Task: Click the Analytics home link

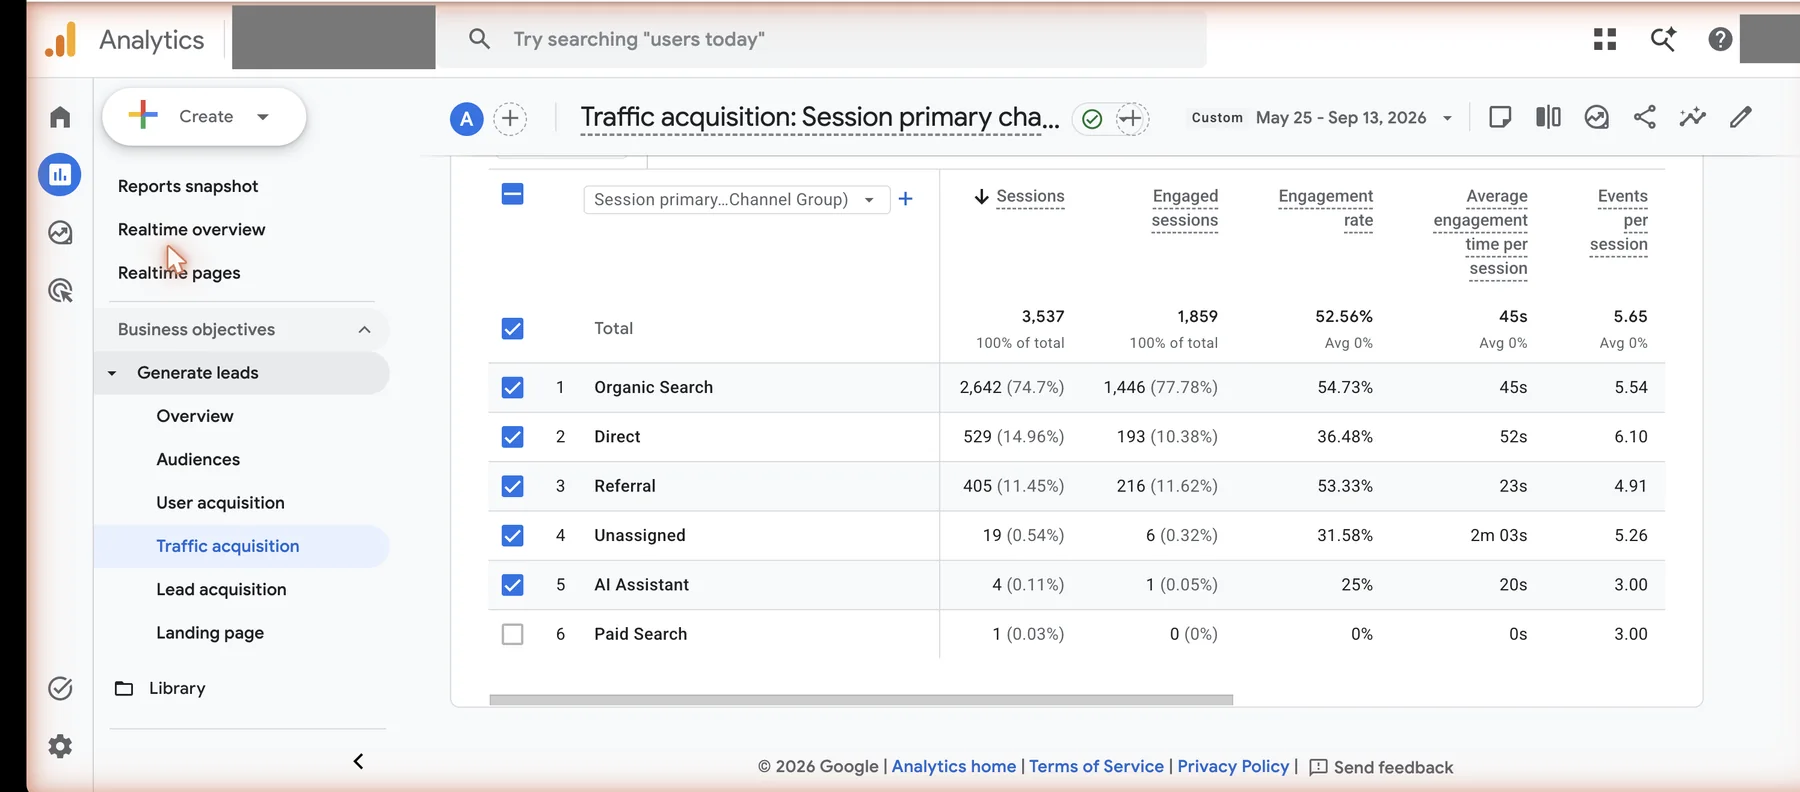Action: [x=954, y=766]
